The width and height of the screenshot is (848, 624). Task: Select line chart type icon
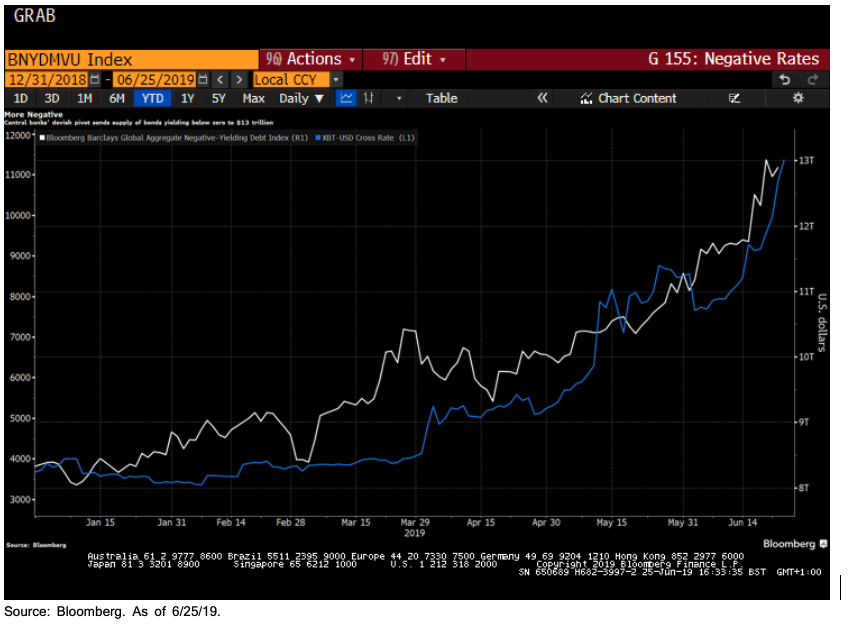(x=346, y=98)
